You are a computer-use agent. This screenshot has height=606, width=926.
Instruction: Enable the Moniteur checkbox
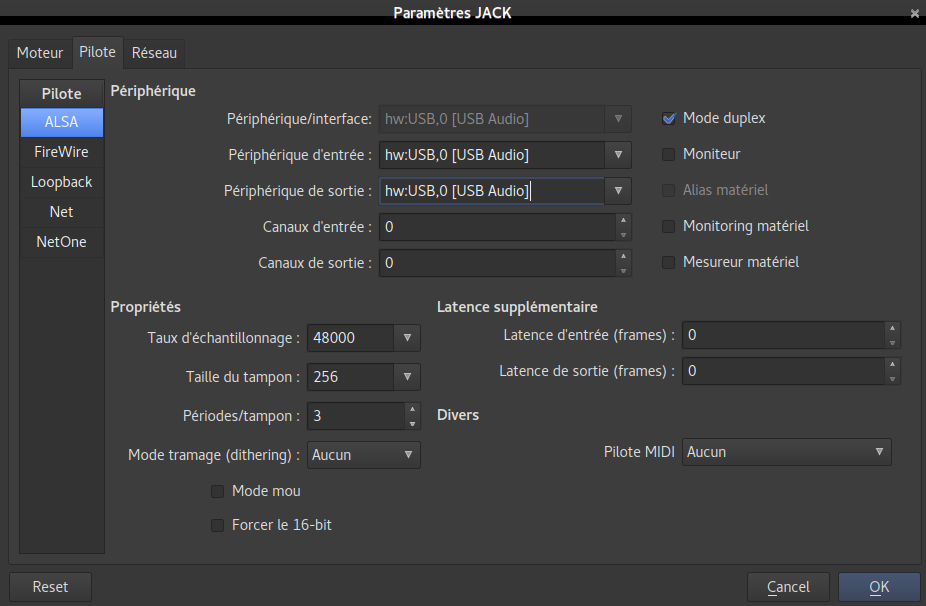tap(669, 154)
